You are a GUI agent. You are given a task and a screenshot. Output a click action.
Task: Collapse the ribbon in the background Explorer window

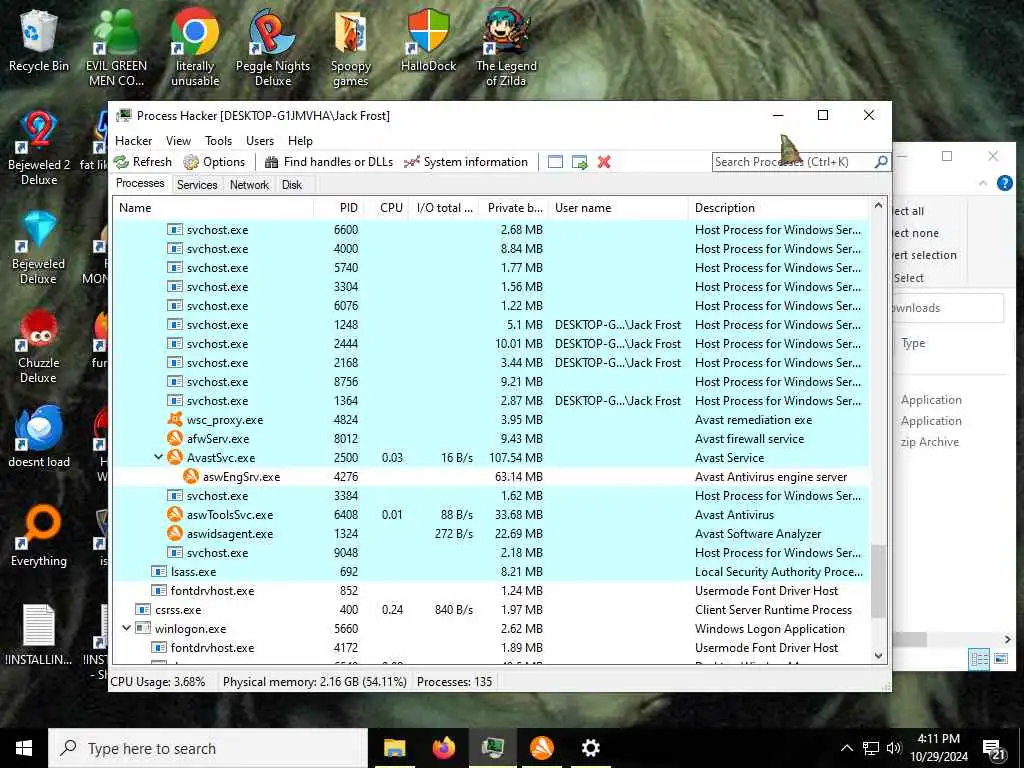tap(983, 184)
